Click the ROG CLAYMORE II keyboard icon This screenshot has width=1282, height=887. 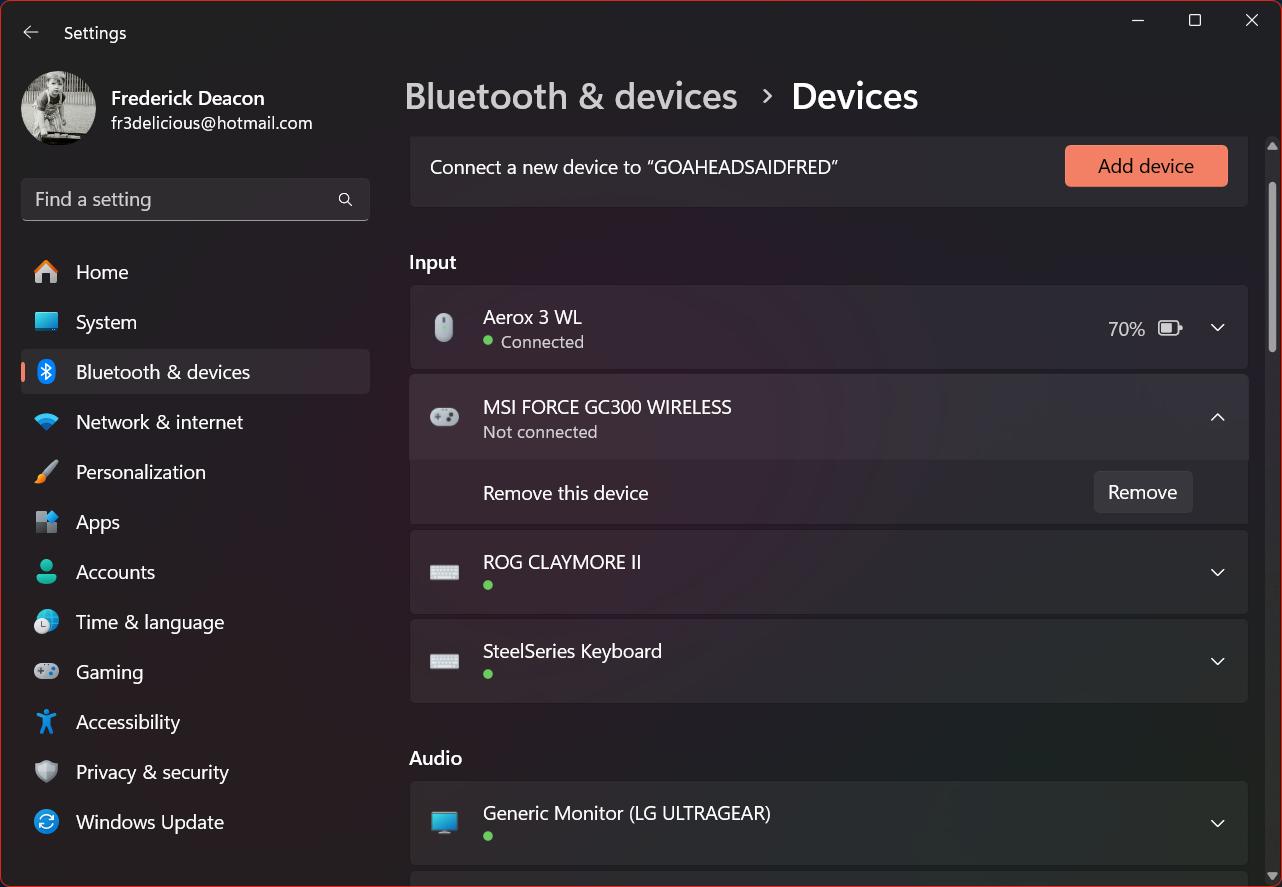[444, 572]
